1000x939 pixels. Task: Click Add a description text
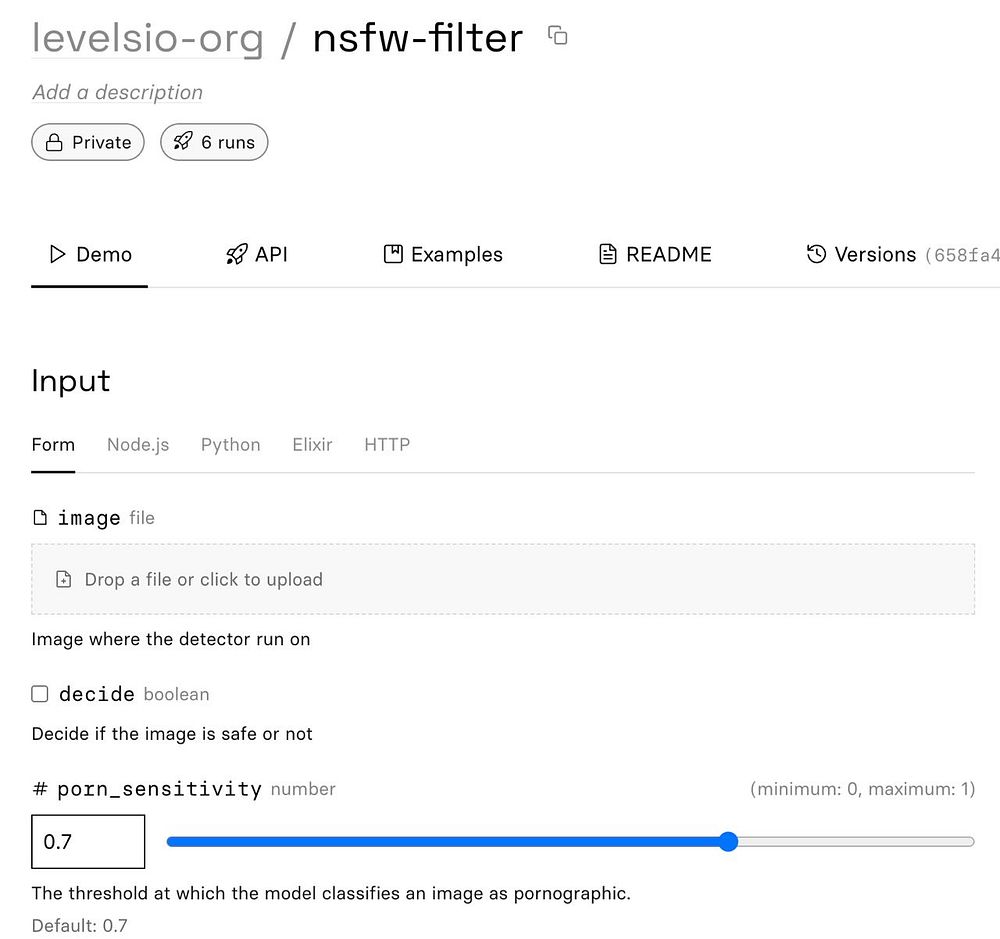(x=117, y=92)
